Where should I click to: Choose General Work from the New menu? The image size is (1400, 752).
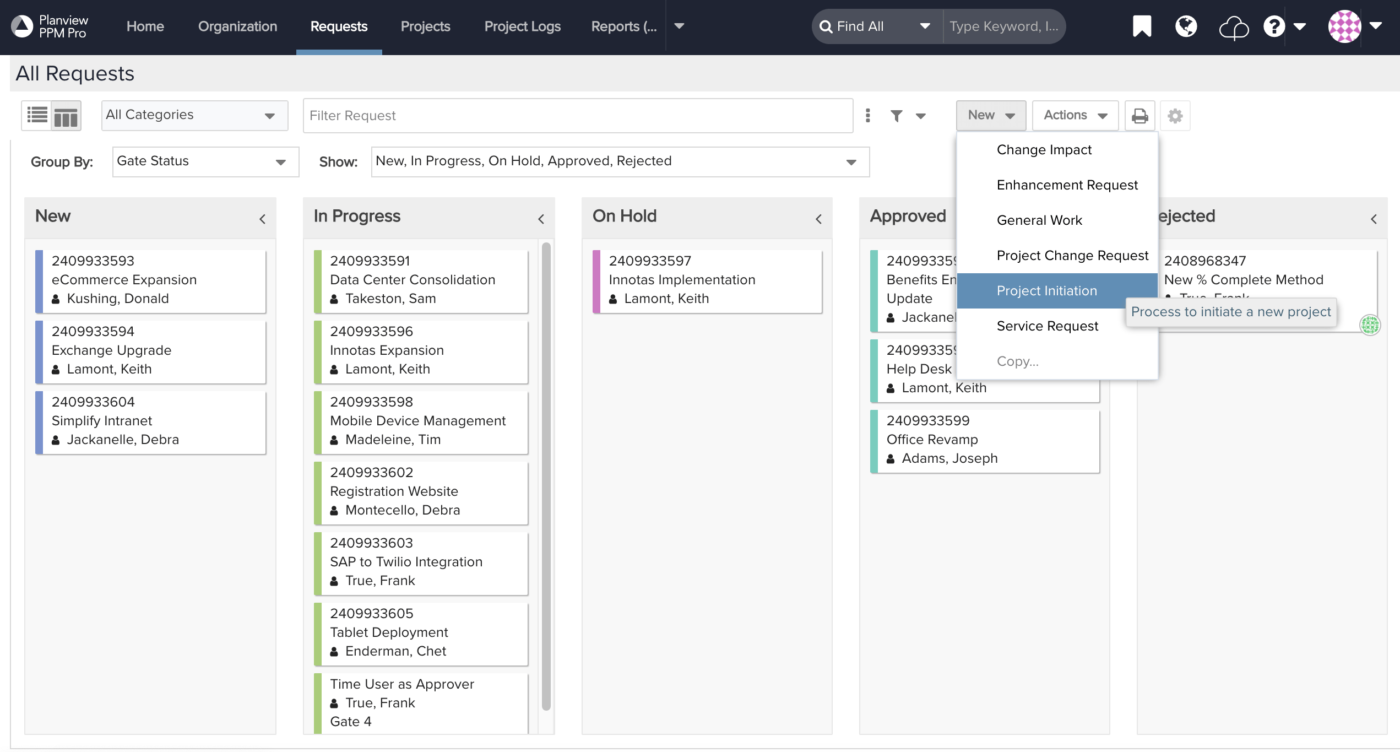[1057, 220]
